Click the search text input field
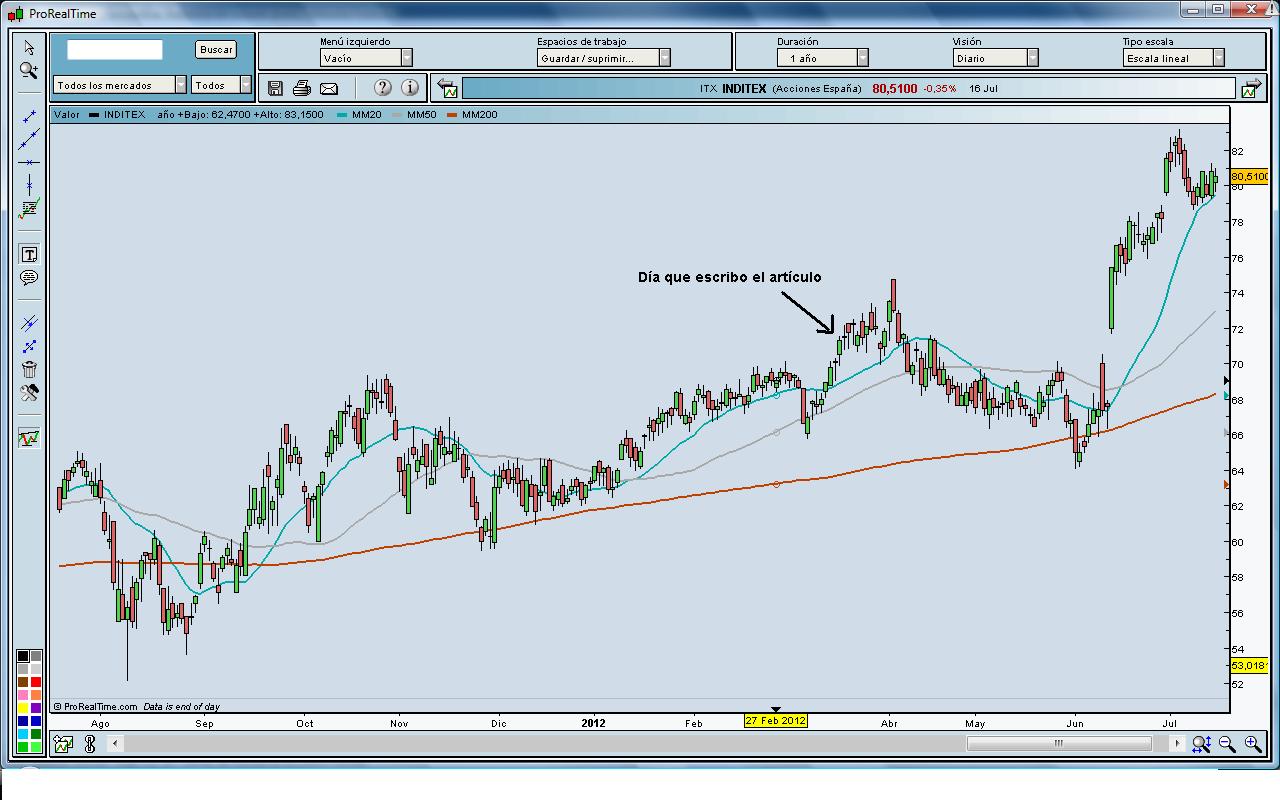This screenshot has height=800, width=1280. coord(115,49)
